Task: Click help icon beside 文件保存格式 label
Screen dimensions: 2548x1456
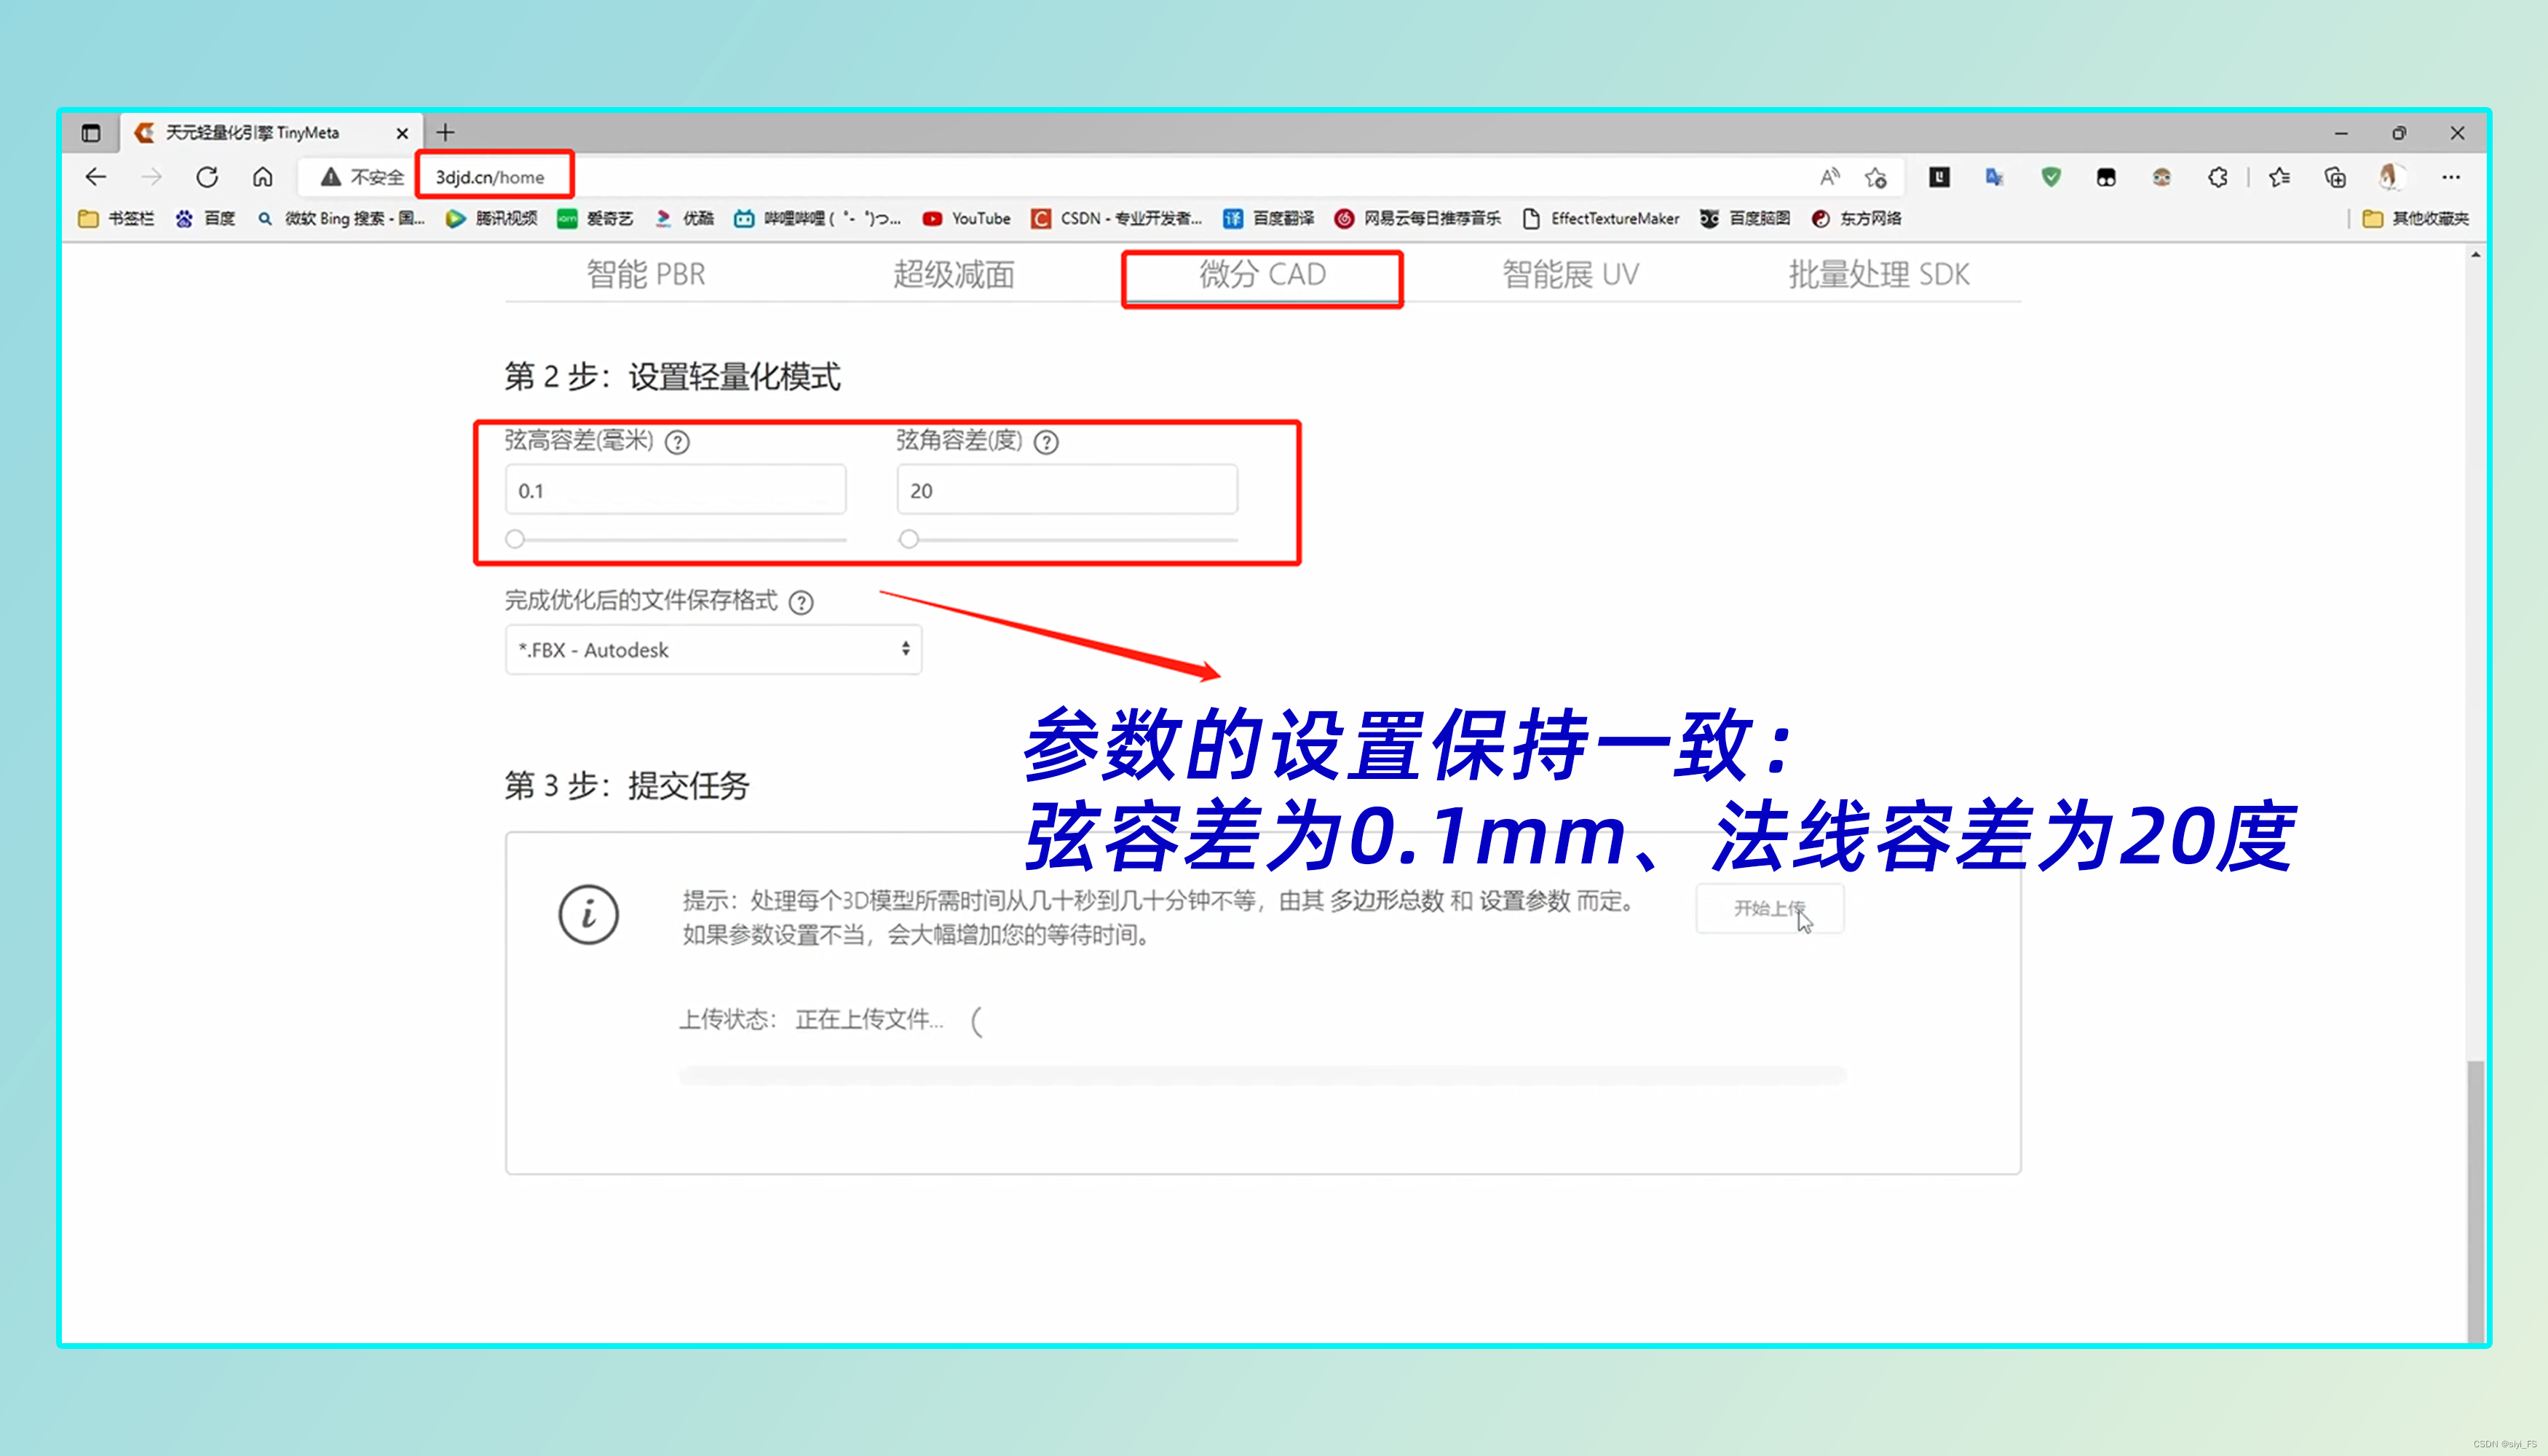Action: pyautogui.click(x=801, y=602)
